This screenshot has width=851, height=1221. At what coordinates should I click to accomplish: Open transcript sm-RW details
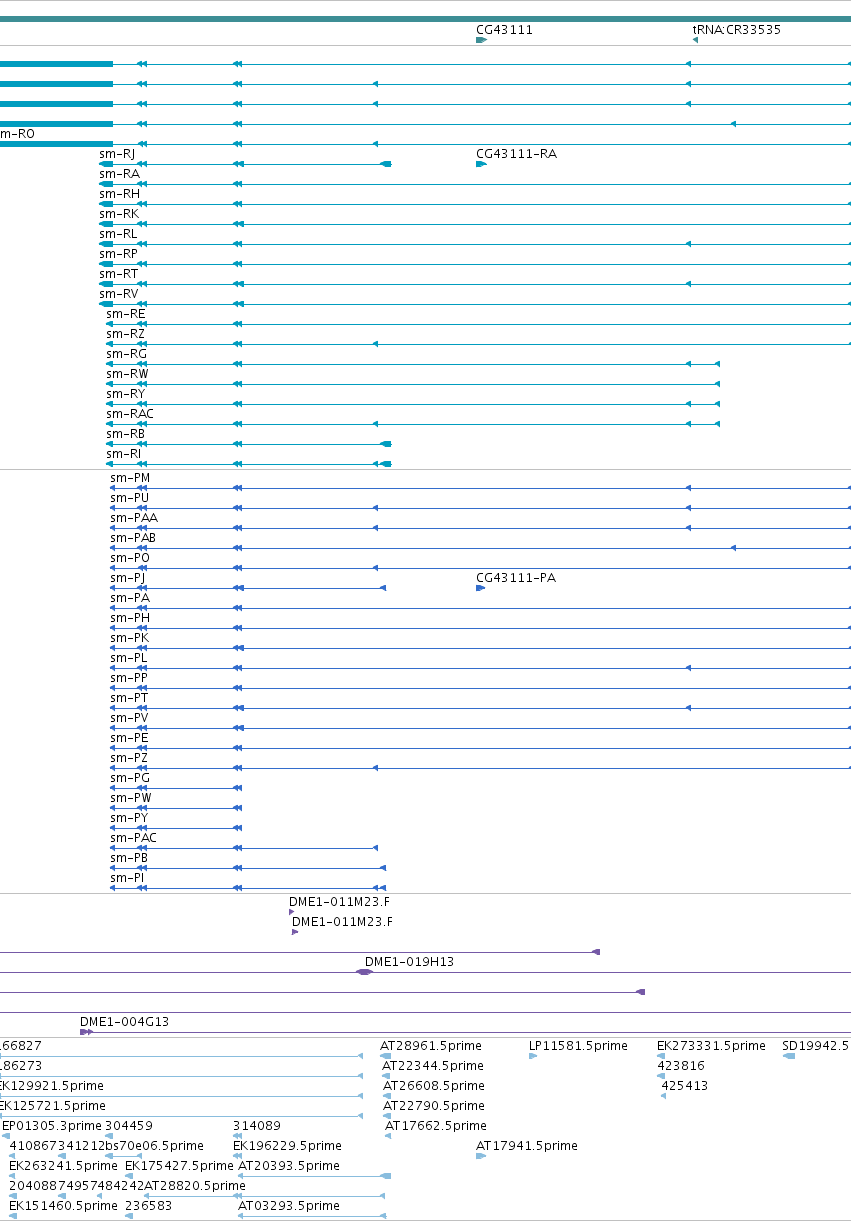point(127,374)
